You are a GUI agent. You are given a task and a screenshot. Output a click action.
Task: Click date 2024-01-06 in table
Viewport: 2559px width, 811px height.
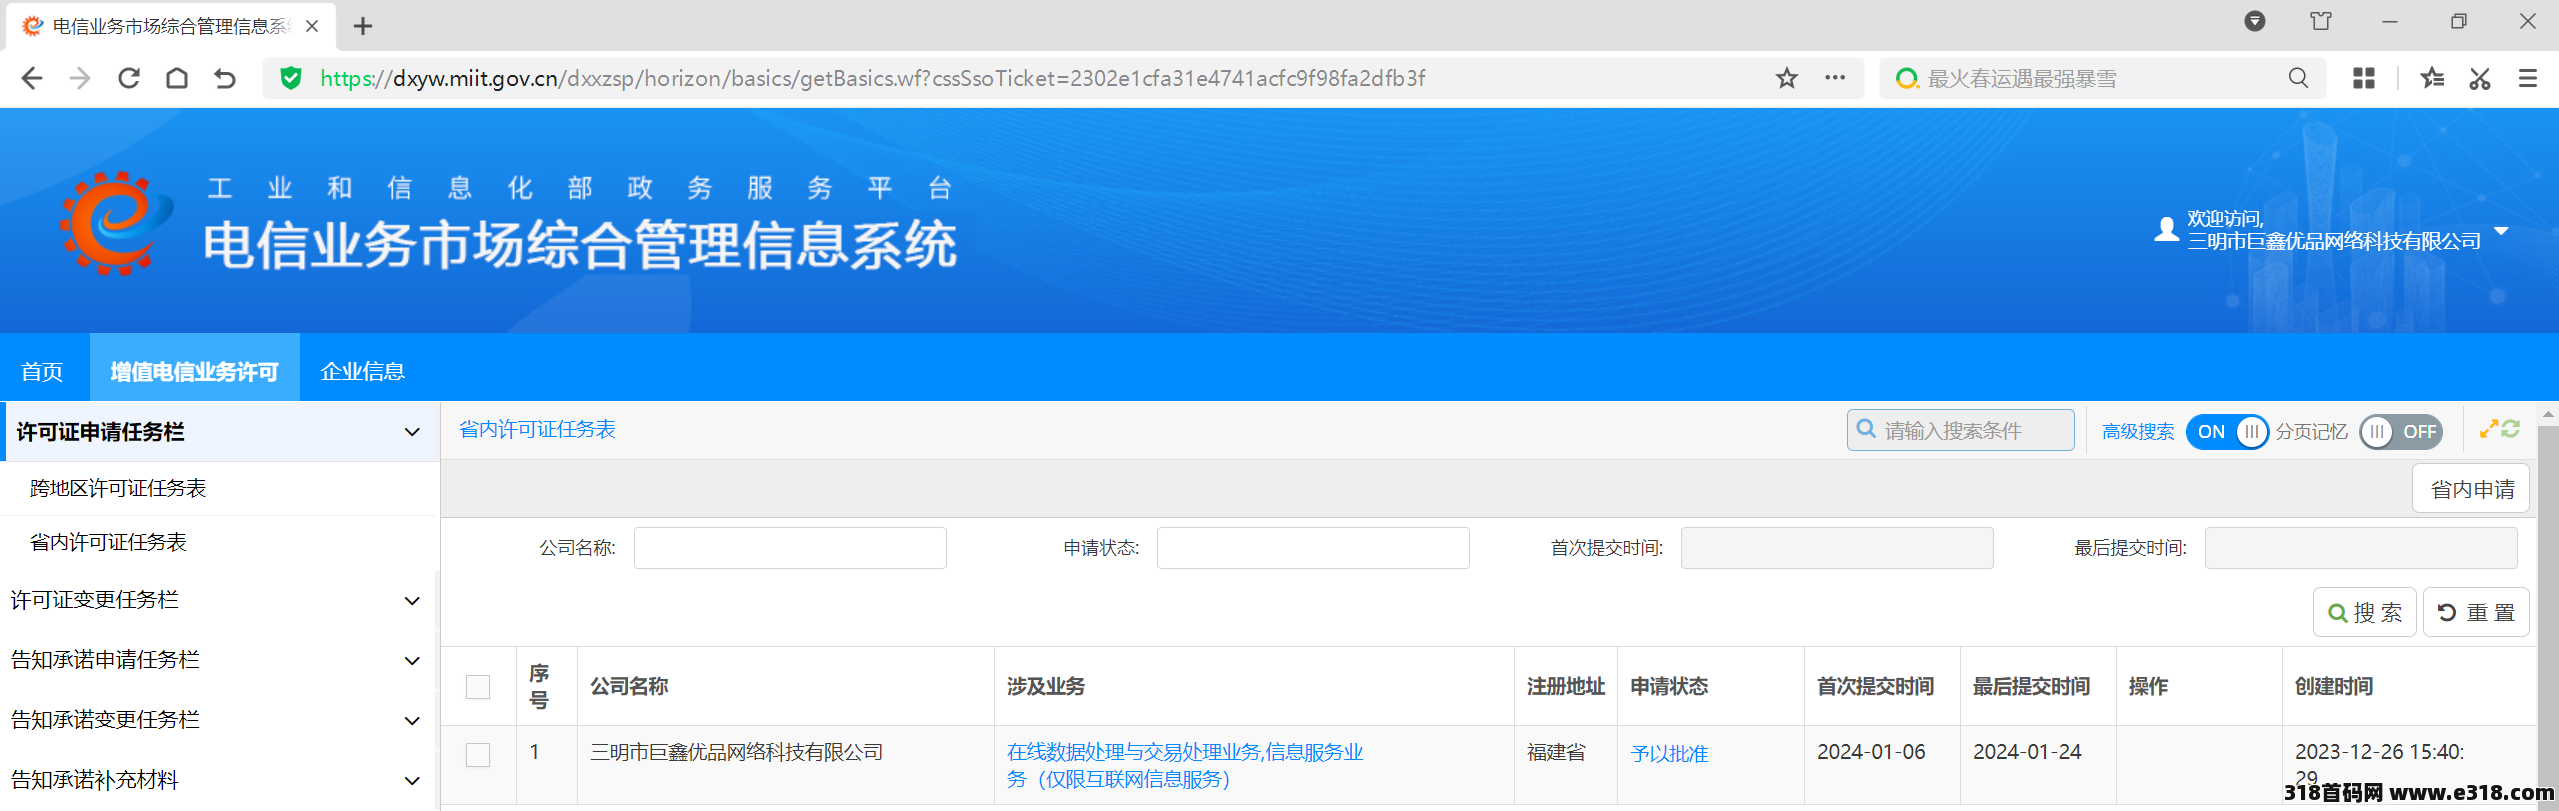click(x=1871, y=752)
